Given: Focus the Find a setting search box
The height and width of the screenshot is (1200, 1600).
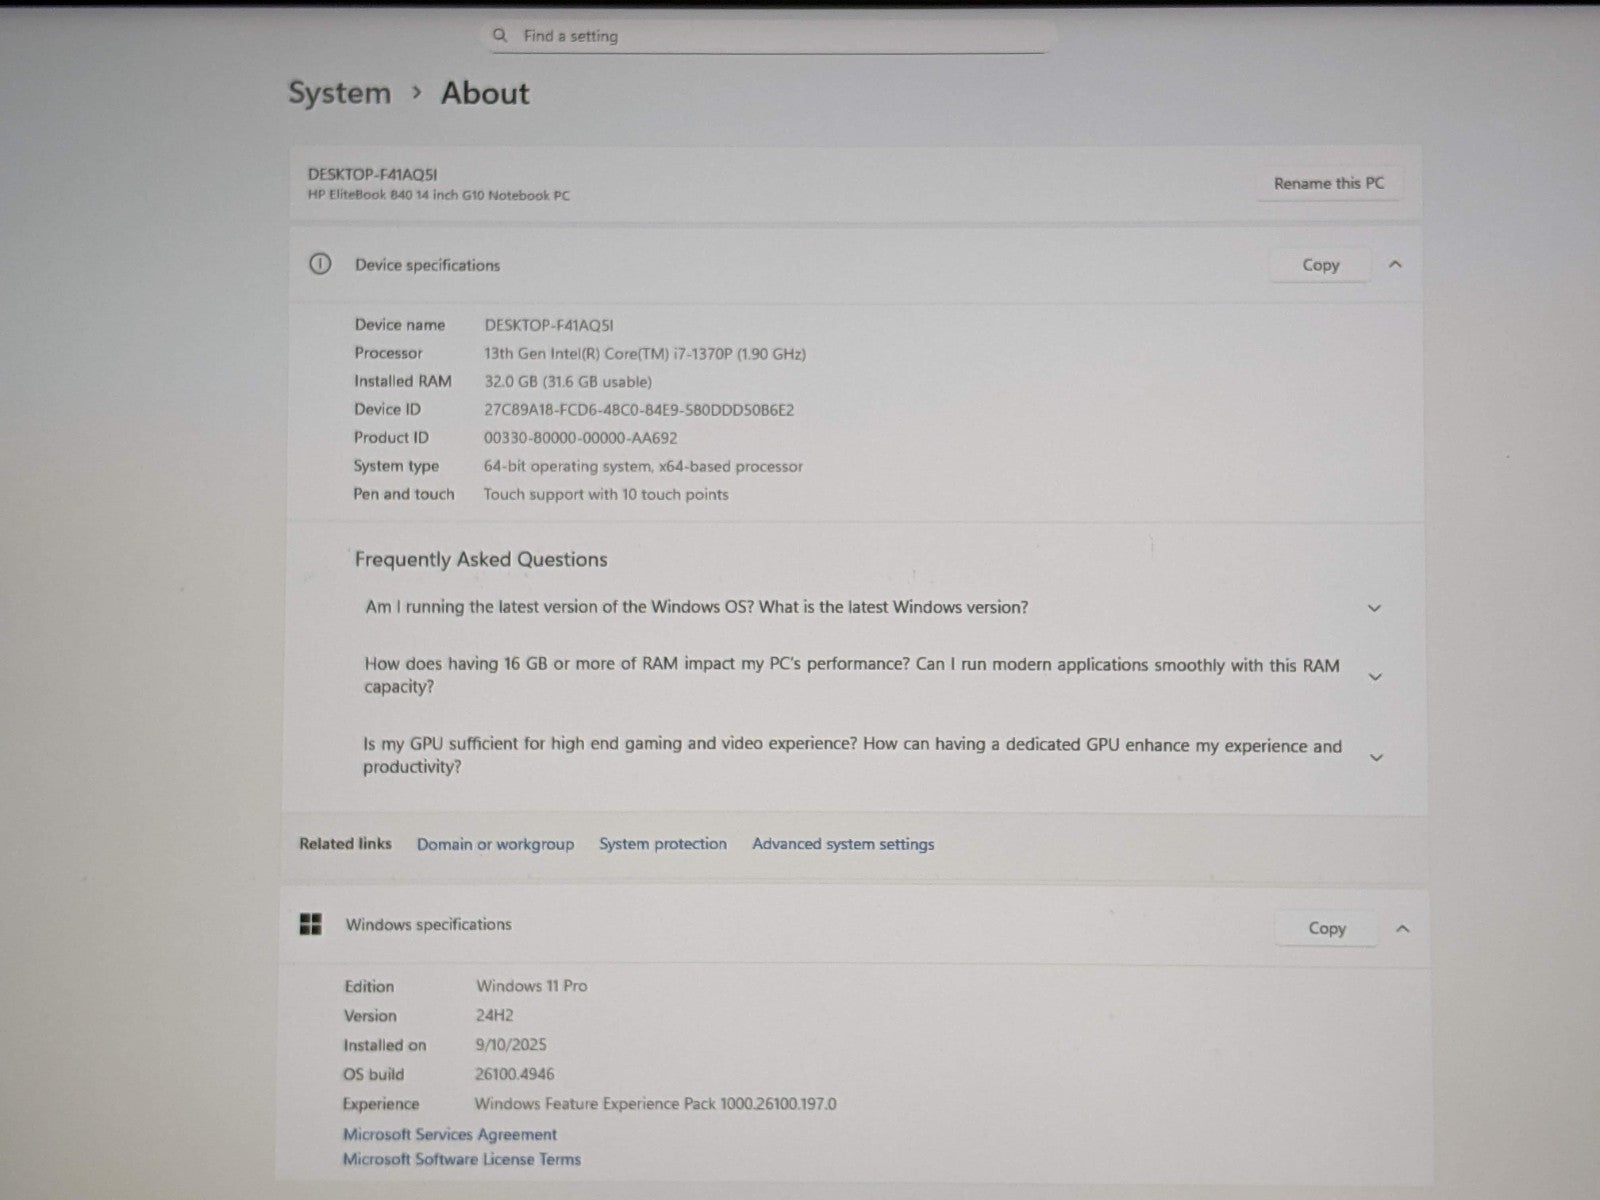Looking at the screenshot, I should pyautogui.click(x=770, y=36).
